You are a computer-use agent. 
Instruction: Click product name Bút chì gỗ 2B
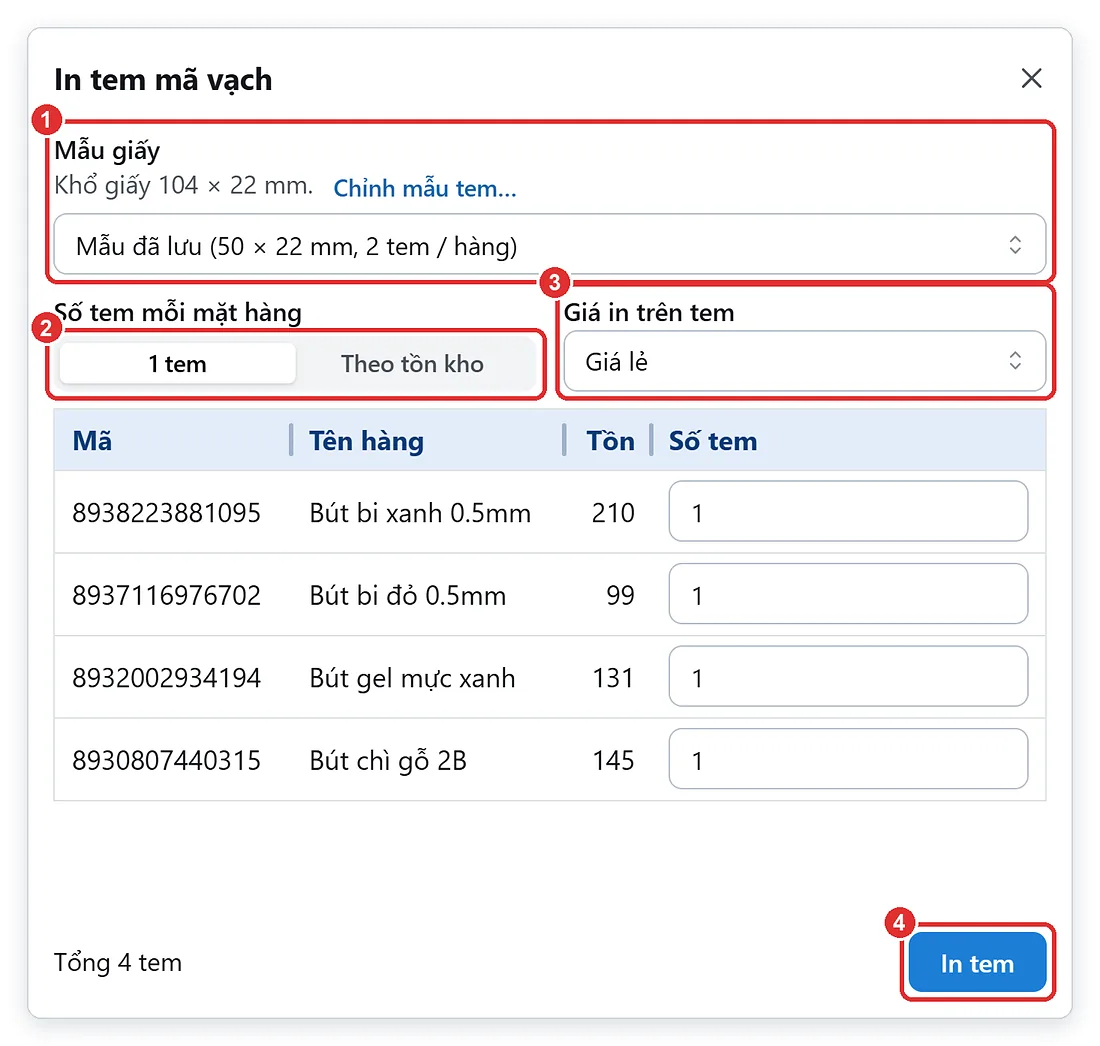click(x=388, y=761)
